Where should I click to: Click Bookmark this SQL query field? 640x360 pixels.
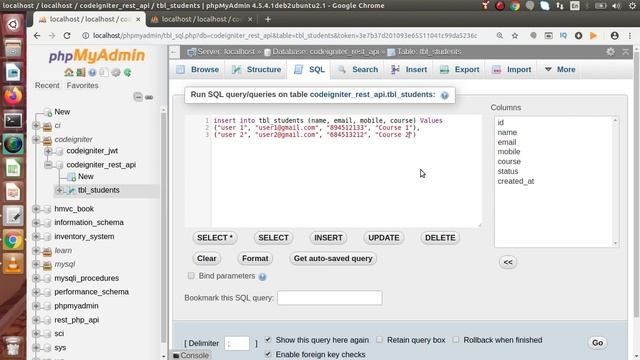(330, 298)
